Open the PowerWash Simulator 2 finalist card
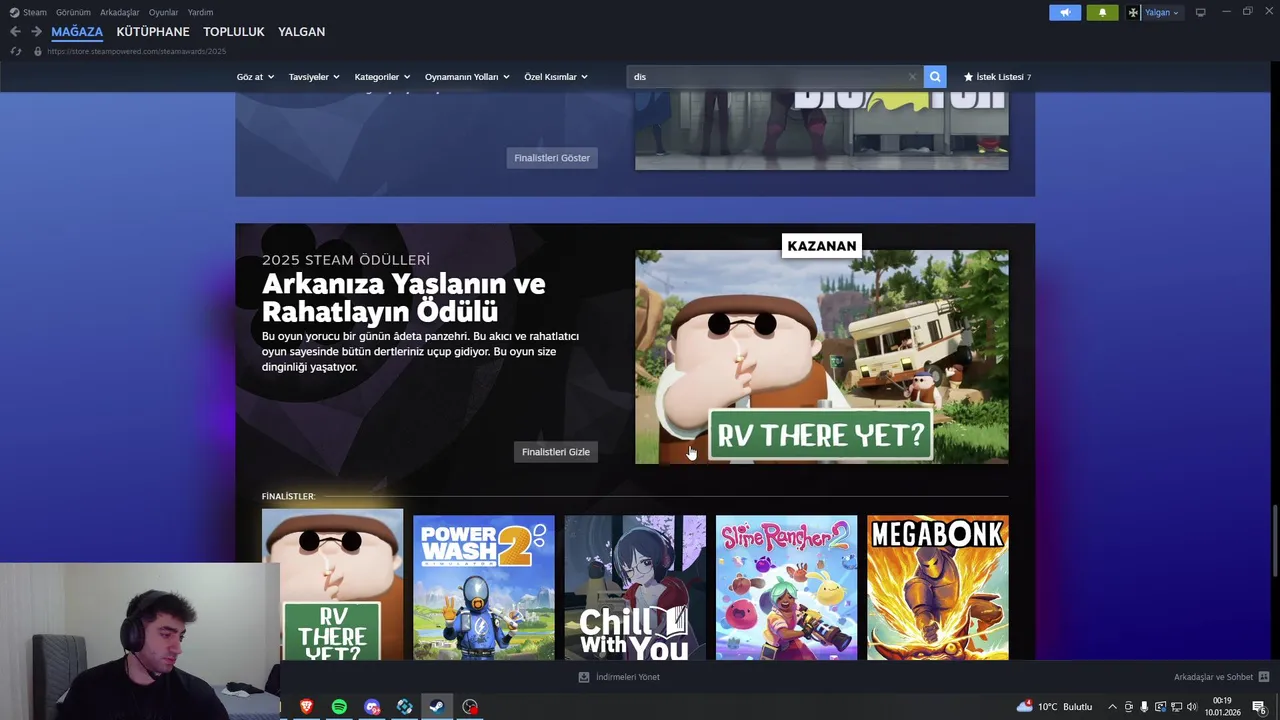Screen dimensions: 1280x720 pyautogui.click(x=484, y=588)
